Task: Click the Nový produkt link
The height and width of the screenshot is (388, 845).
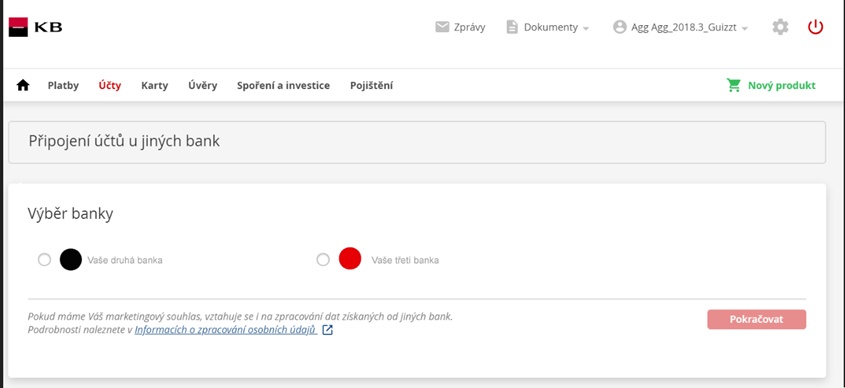Action: coord(781,85)
